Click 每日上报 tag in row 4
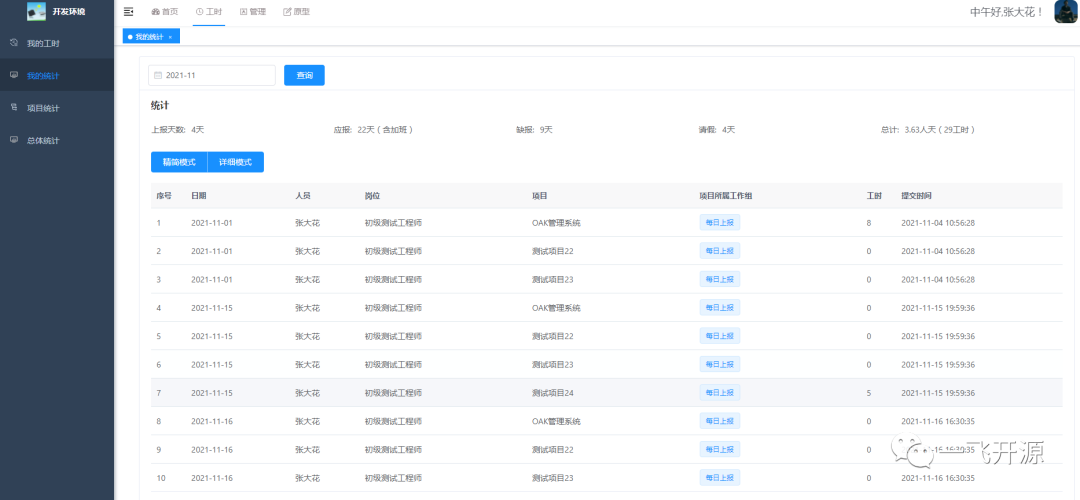Screen dimensions: 1080x500 coord(720,307)
